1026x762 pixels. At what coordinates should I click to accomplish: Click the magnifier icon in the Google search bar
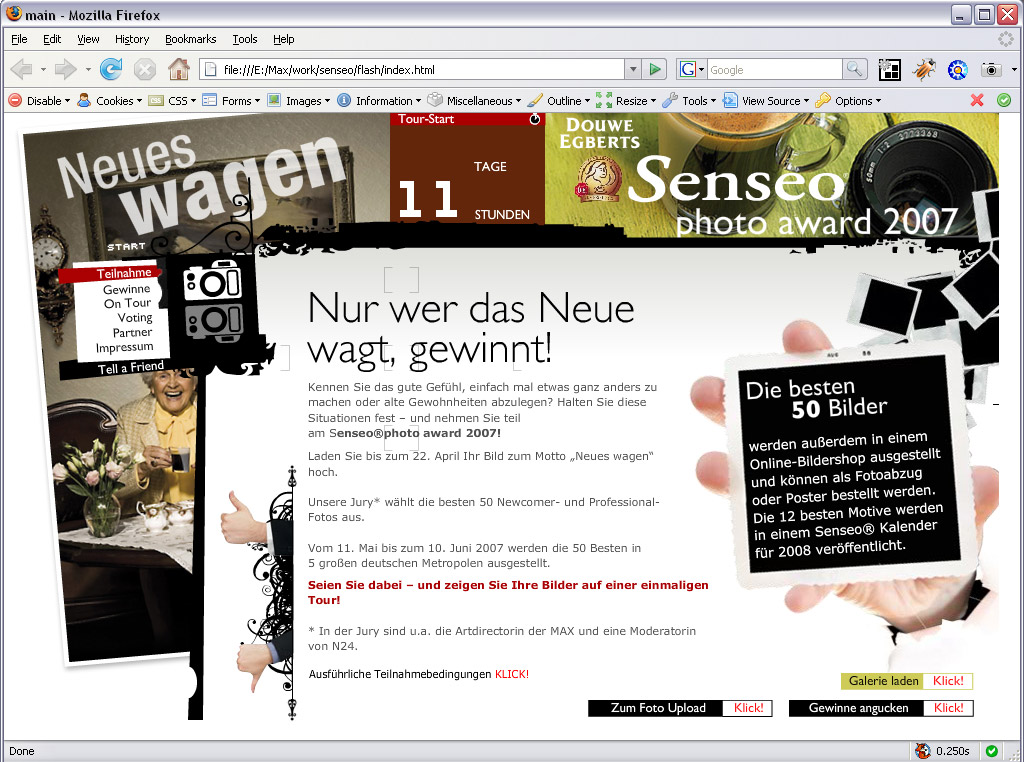coord(855,70)
